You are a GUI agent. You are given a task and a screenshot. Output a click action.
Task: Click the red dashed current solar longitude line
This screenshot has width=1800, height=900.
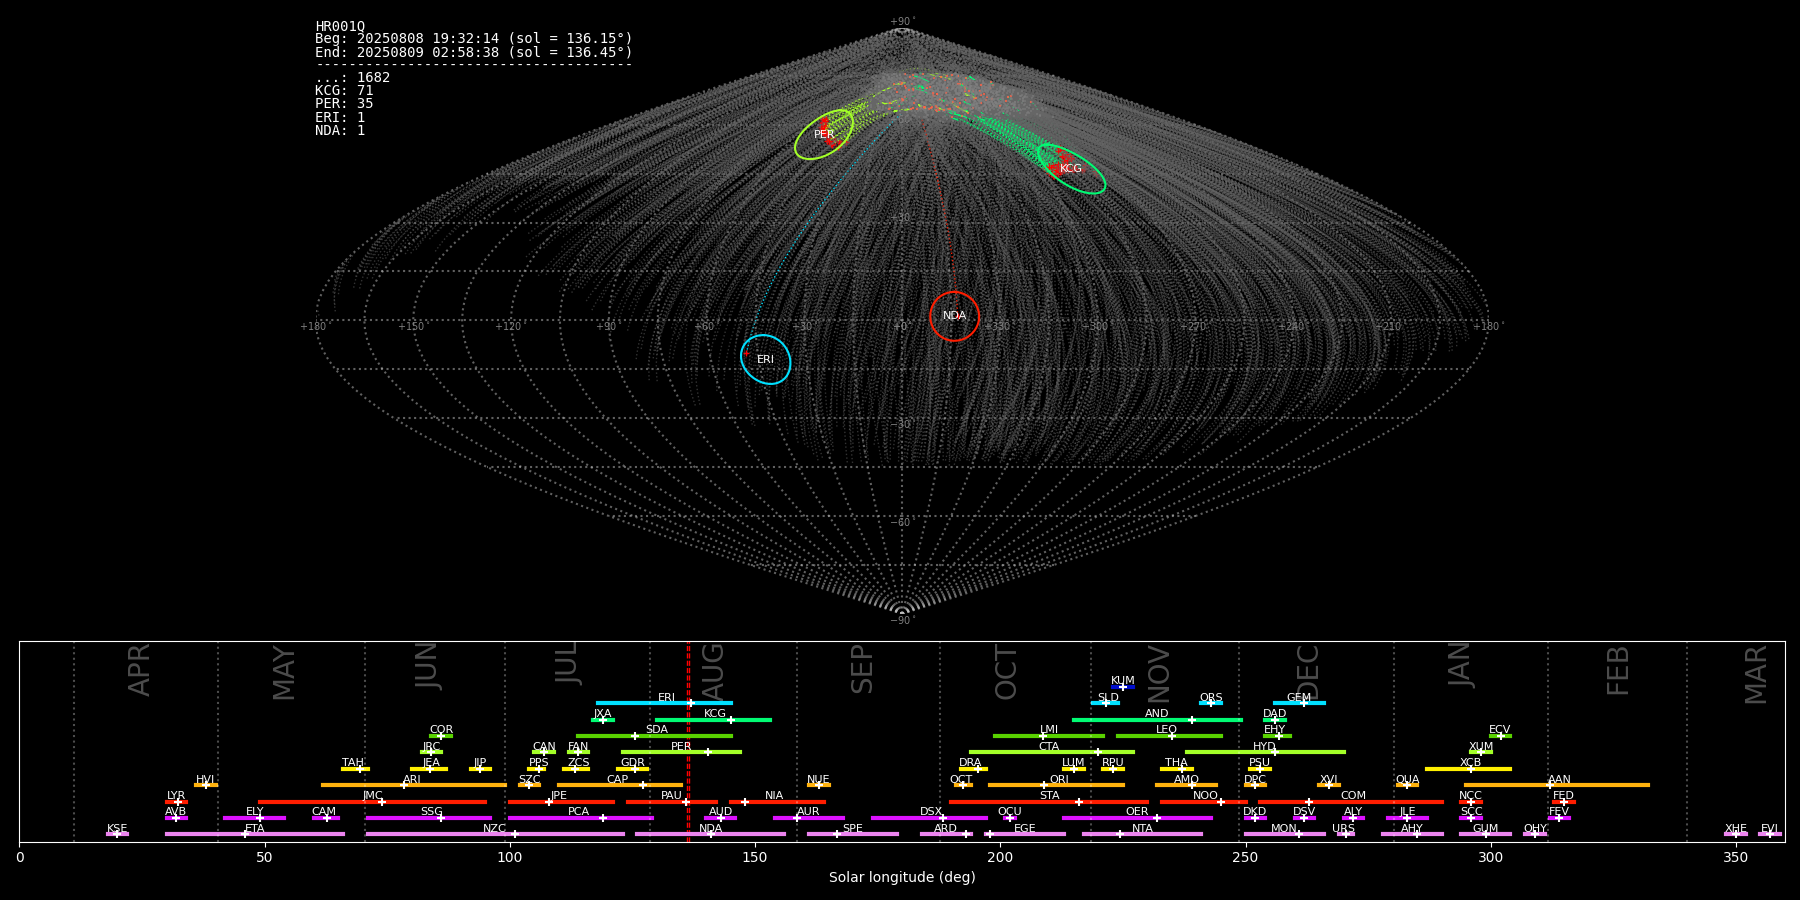[x=688, y=740]
